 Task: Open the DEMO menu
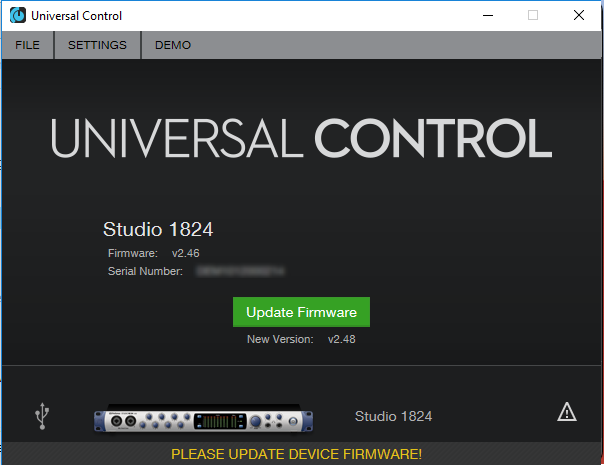pos(173,45)
